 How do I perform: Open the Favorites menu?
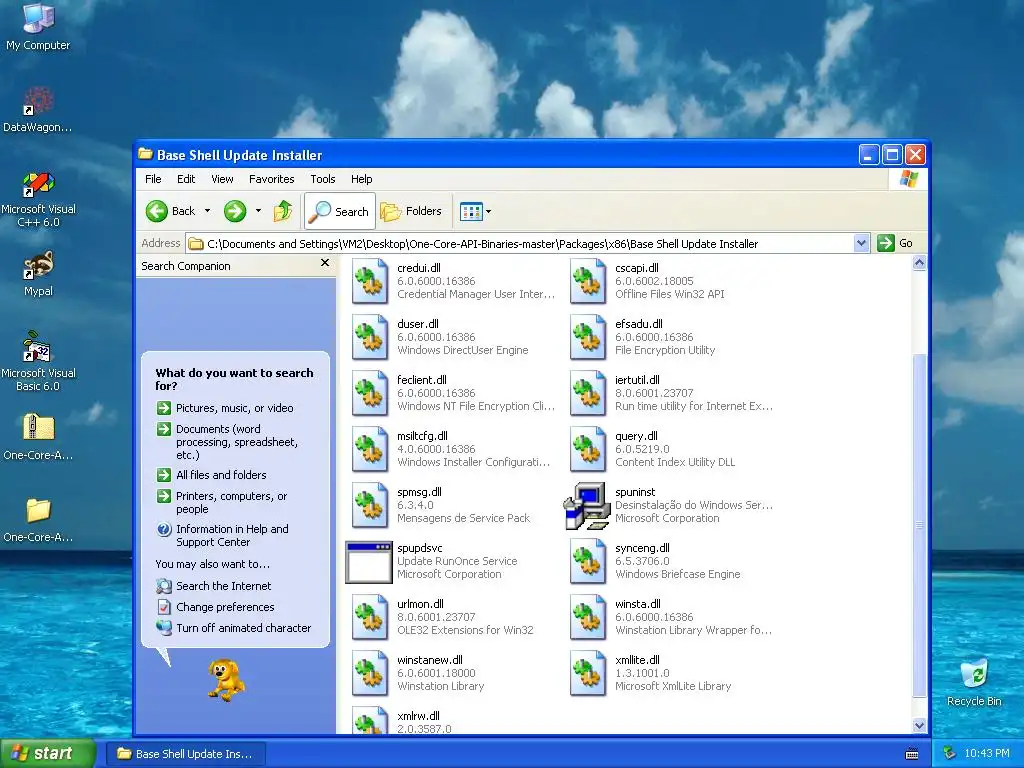(x=272, y=179)
